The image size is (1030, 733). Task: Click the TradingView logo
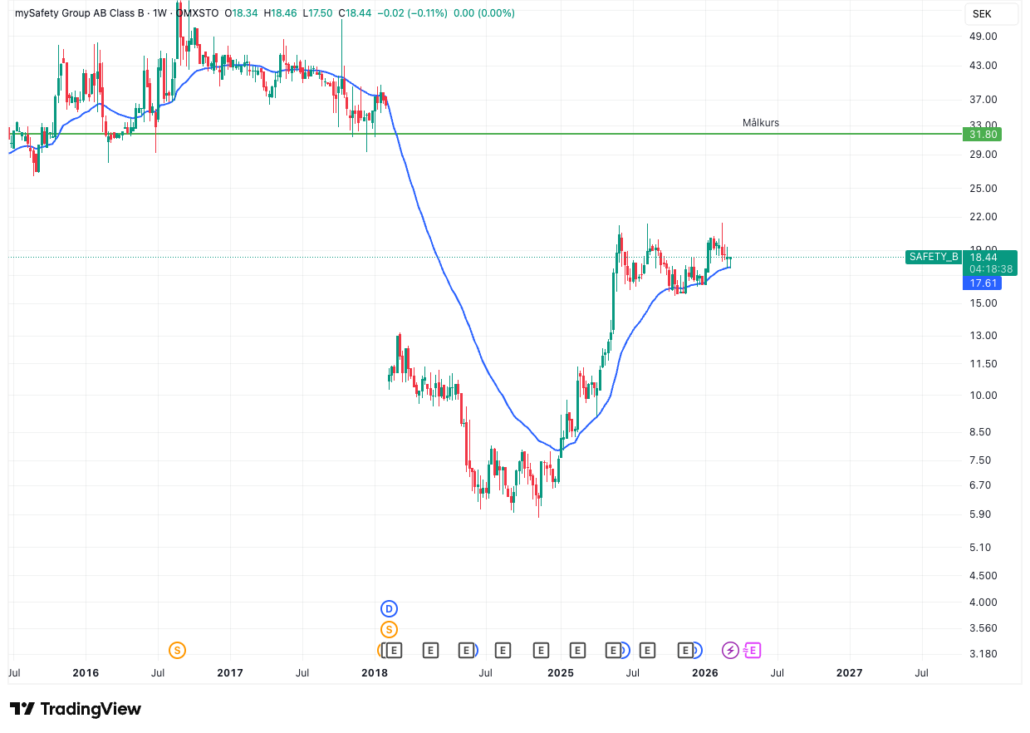click(76, 709)
